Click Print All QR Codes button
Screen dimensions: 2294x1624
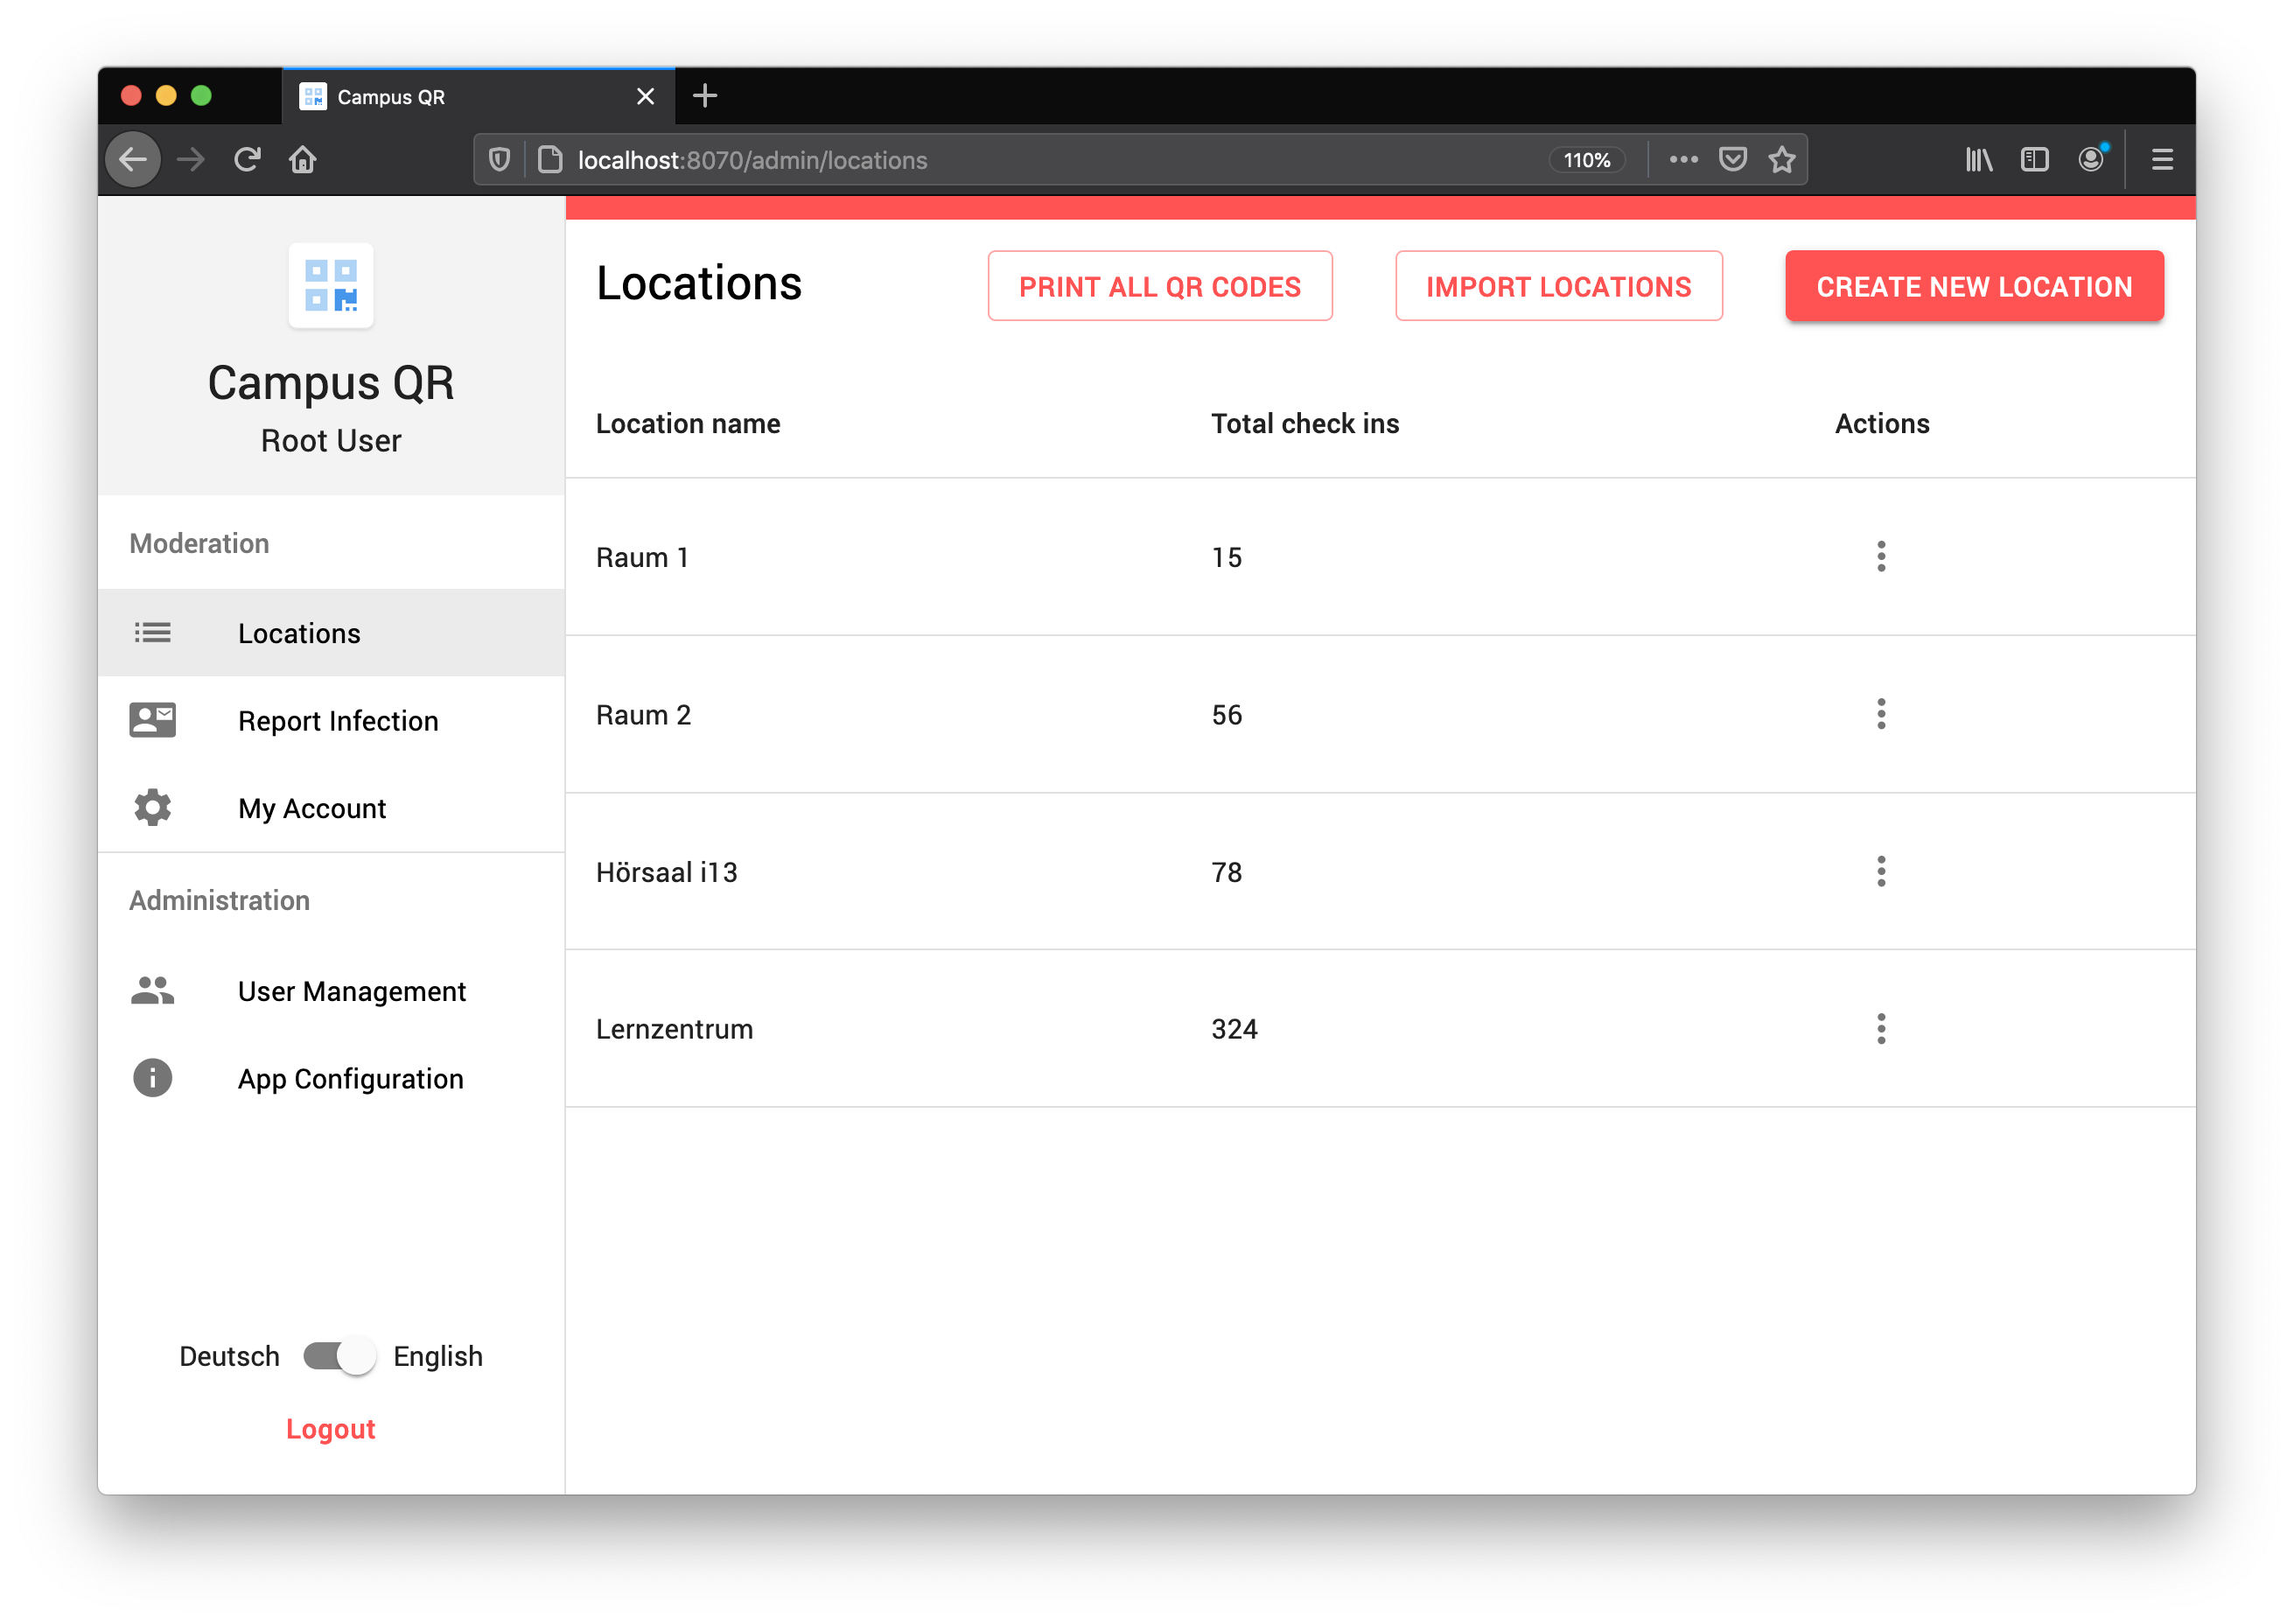[x=1160, y=287]
